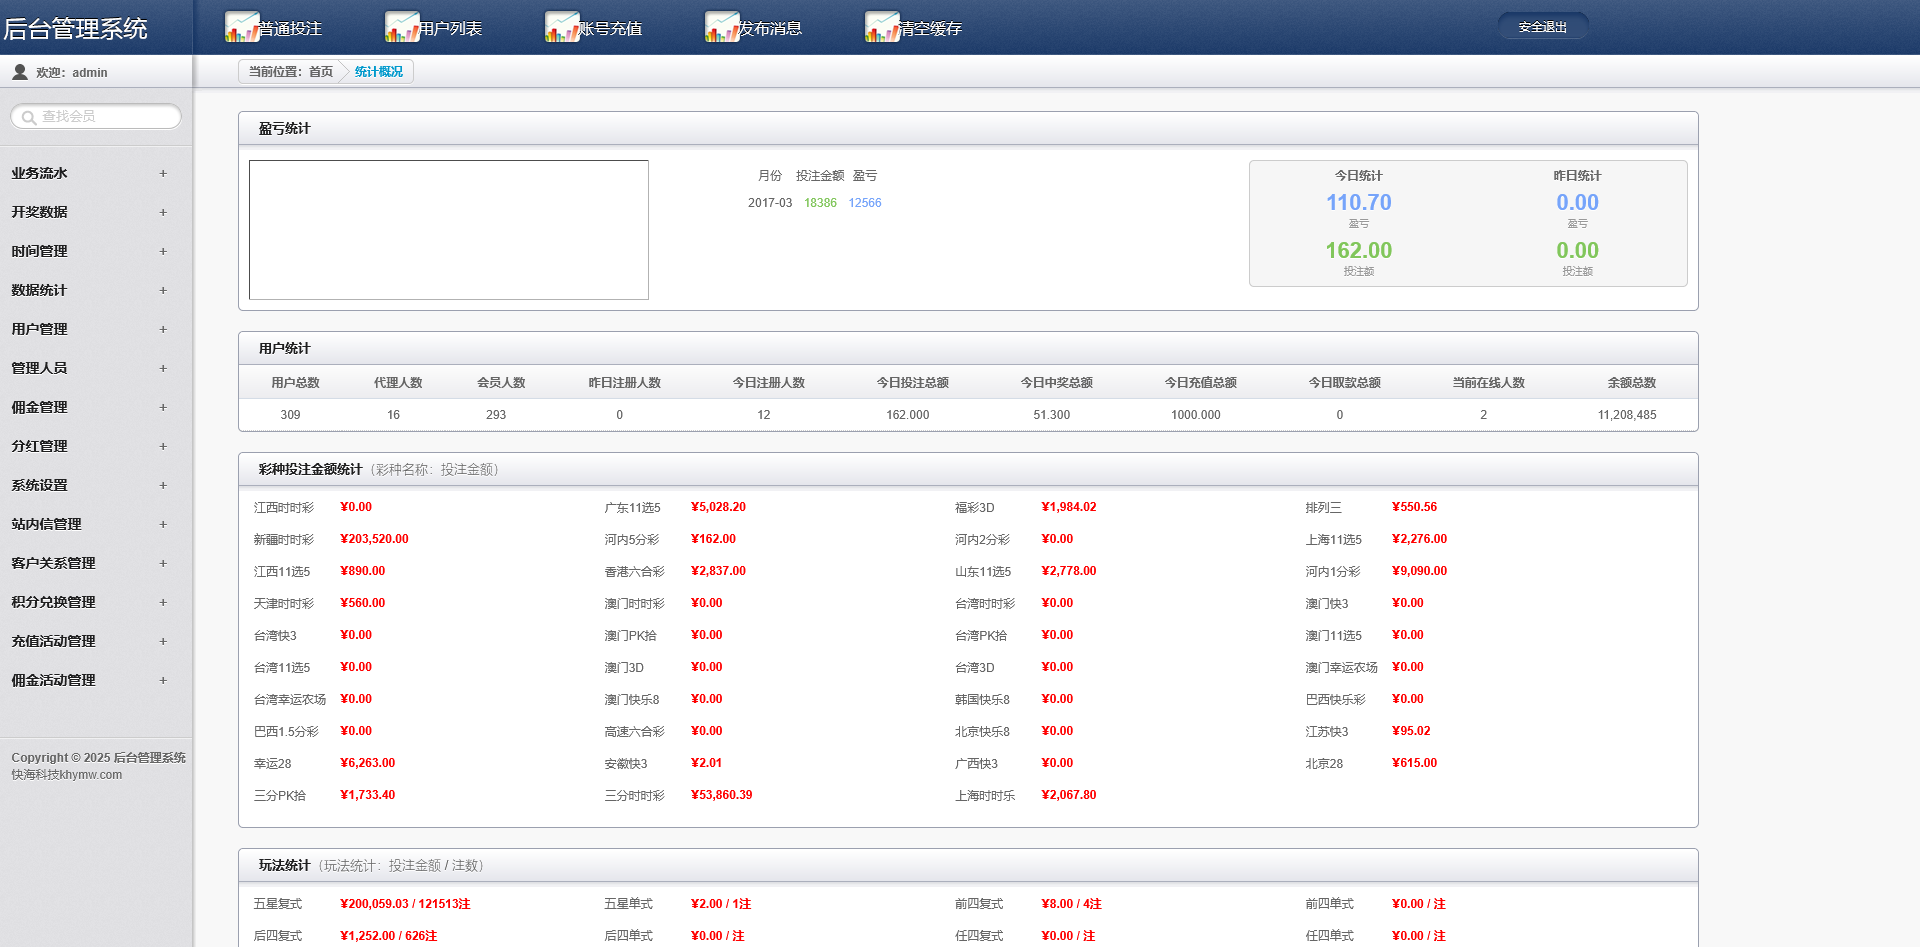The height and width of the screenshot is (947, 1920).
Task: Open the 佣金管理 sidebar menu
Action: tap(40, 408)
